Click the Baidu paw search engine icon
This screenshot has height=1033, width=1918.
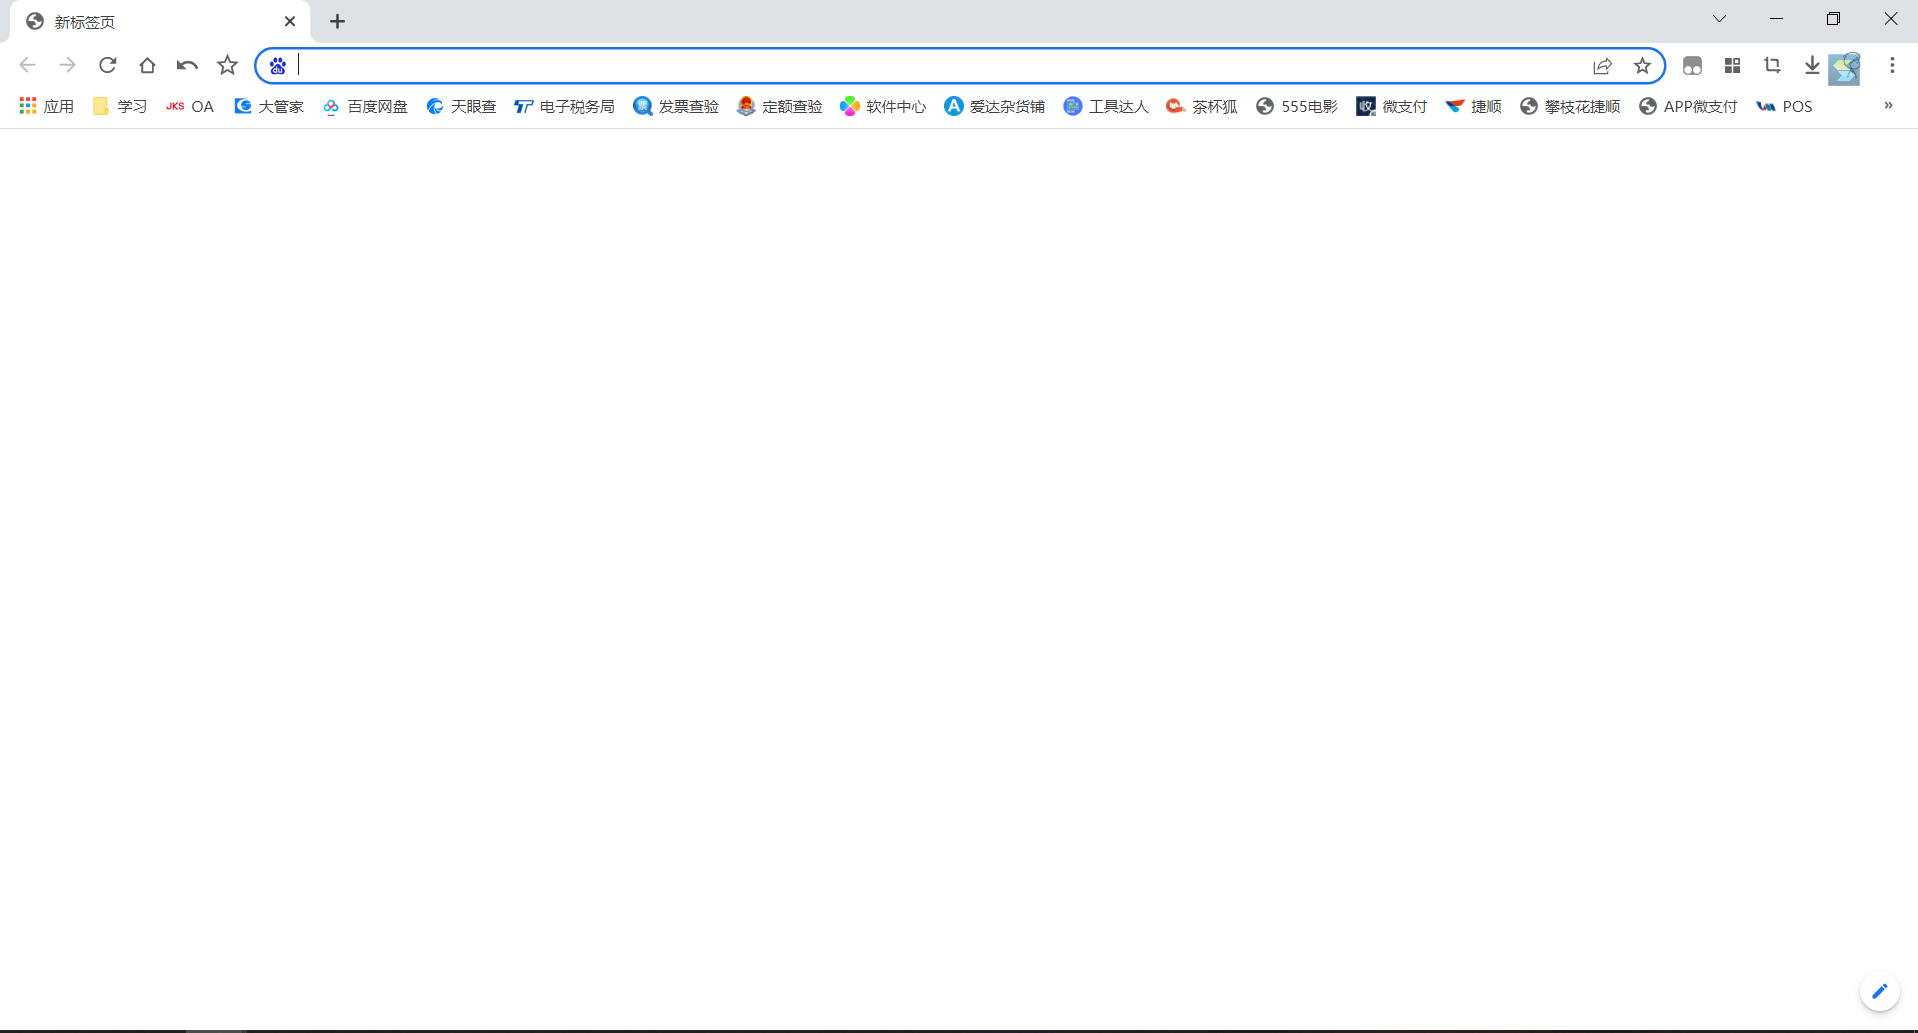[278, 66]
